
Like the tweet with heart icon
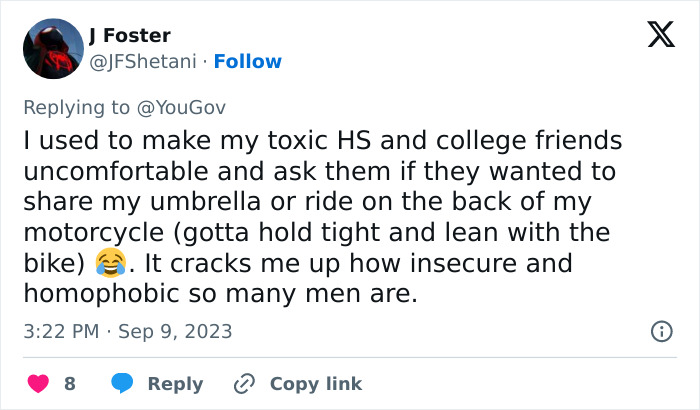point(37,384)
